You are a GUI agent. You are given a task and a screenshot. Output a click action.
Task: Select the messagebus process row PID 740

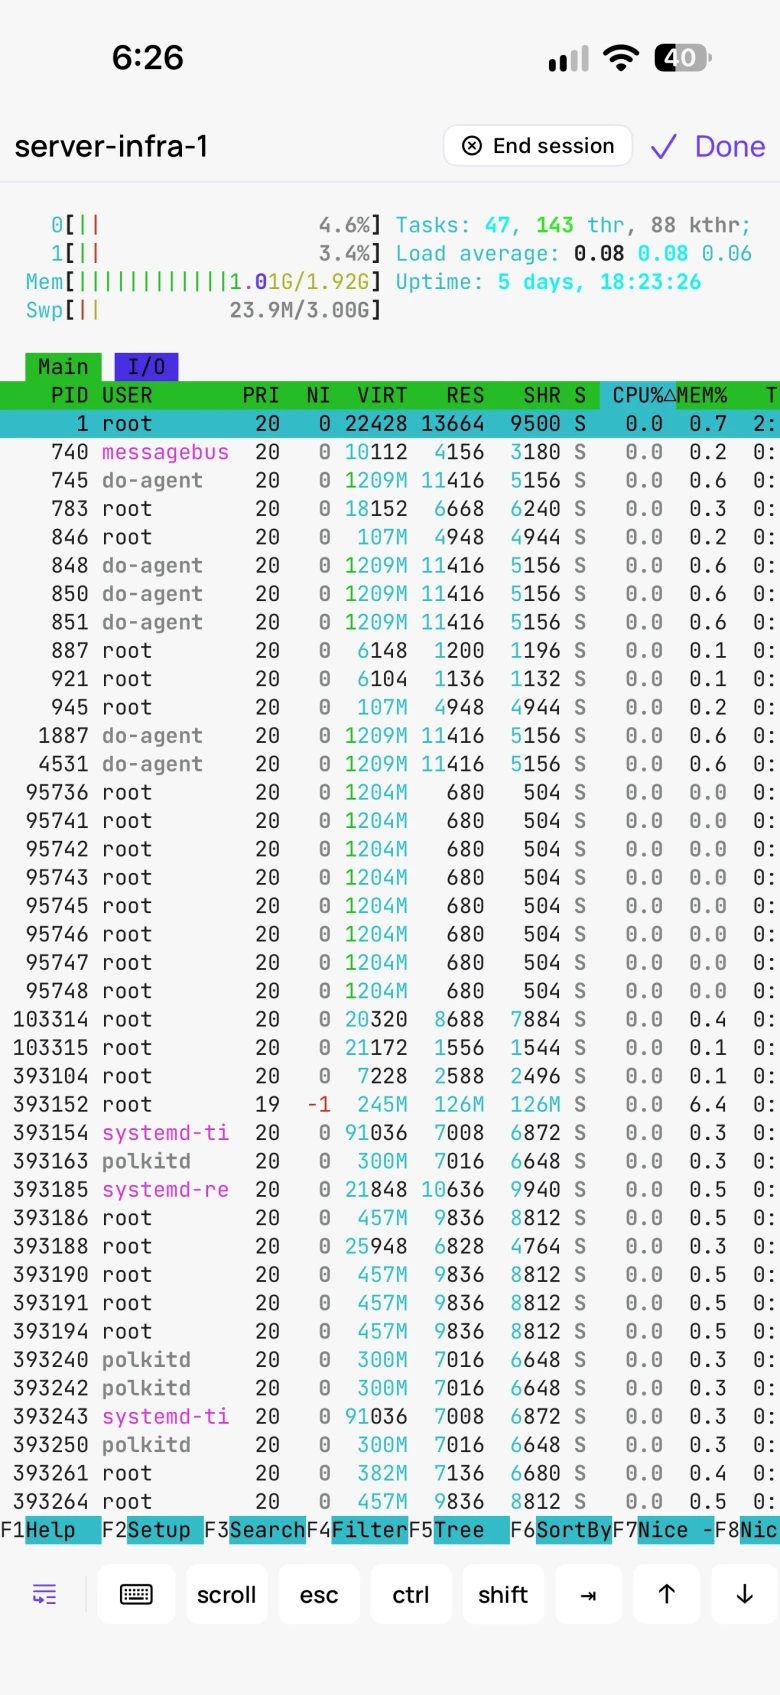390,452
